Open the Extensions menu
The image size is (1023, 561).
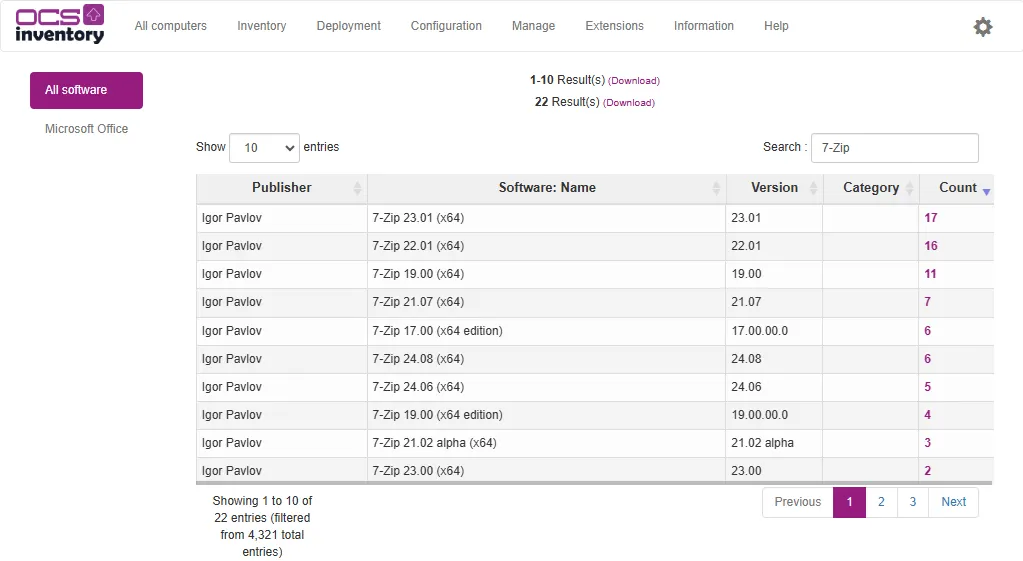[615, 26]
